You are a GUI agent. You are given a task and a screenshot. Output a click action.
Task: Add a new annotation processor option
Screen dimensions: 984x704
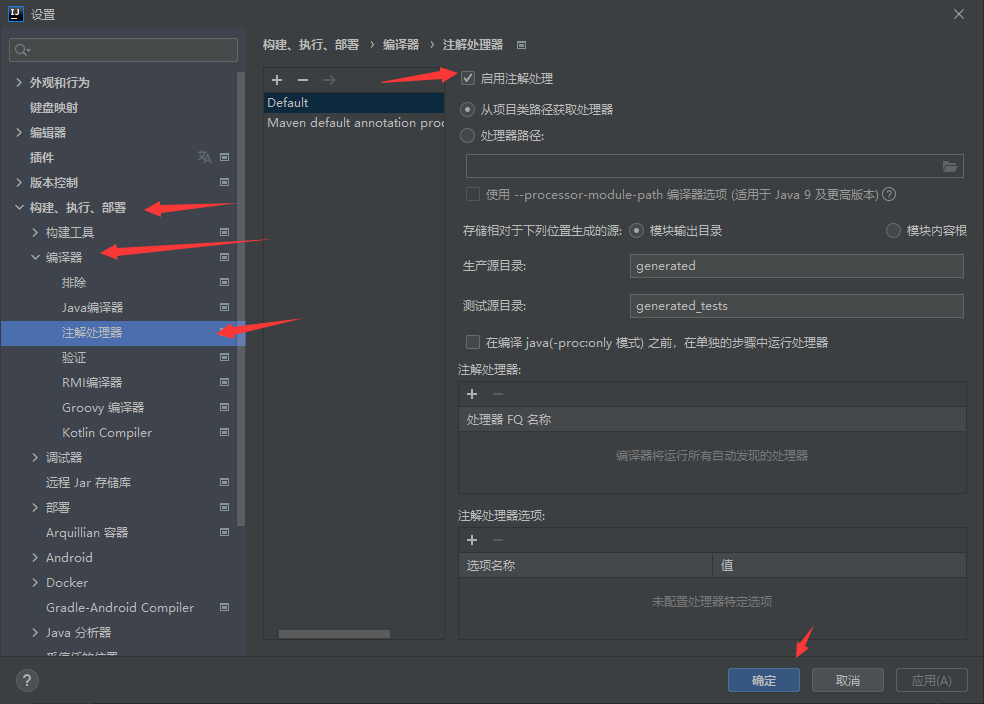pyautogui.click(x=472, y=540)
